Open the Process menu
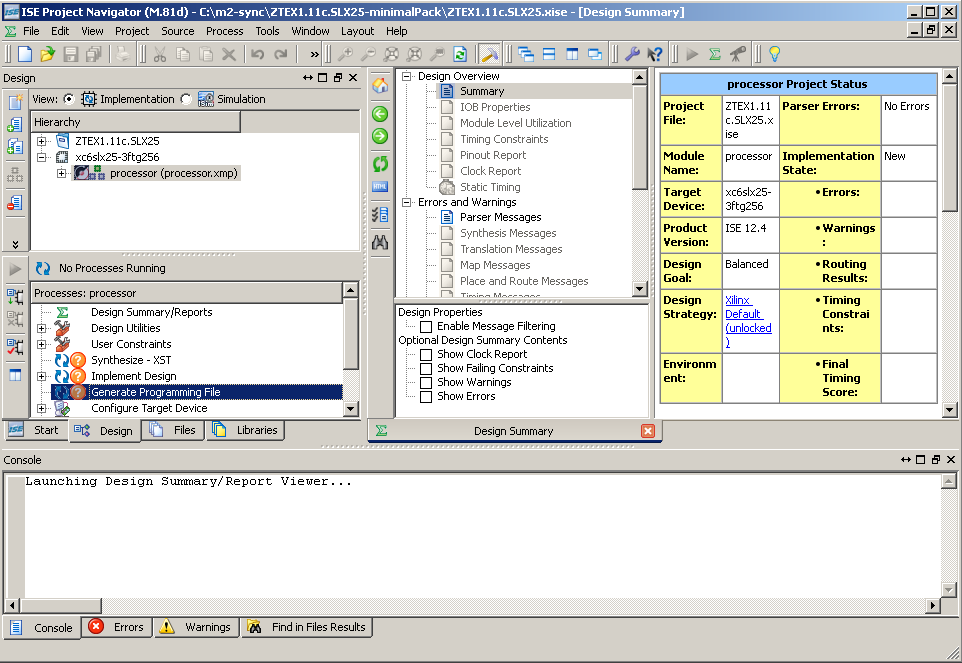The height and width of the screenshot is (663, 962). (x=224, y=31)
